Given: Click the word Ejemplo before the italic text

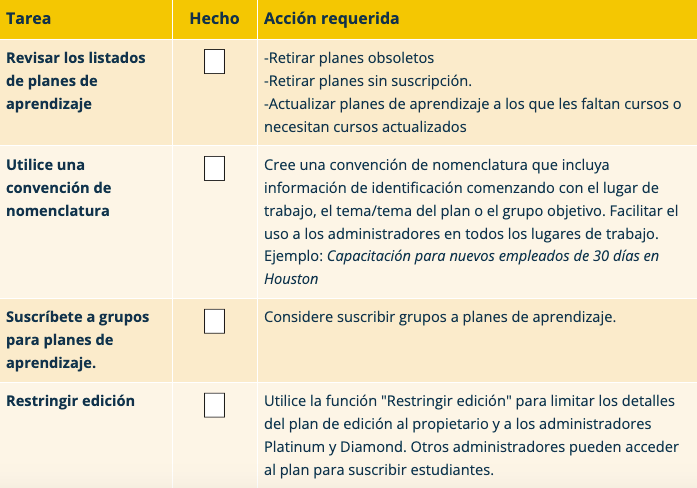Looking at the screenshot, I should (293, 256).
